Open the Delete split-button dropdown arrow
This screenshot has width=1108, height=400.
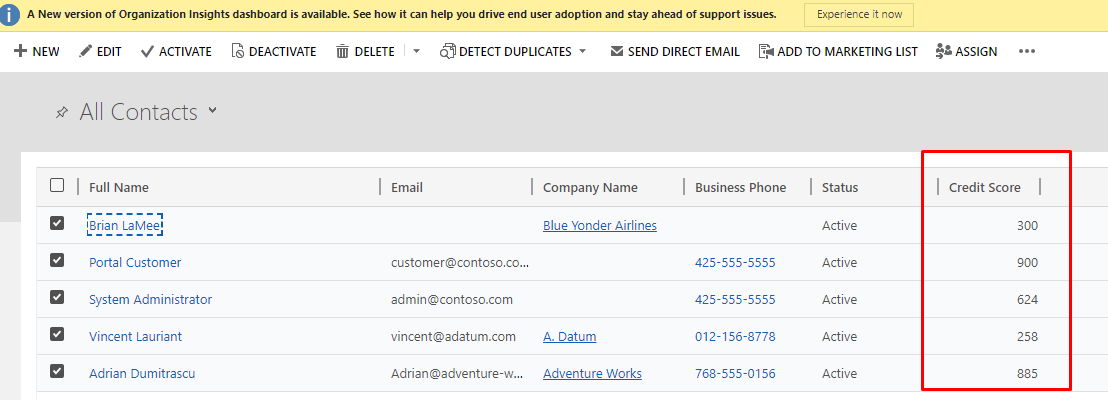pyautogui.click(x=416, y=51)
